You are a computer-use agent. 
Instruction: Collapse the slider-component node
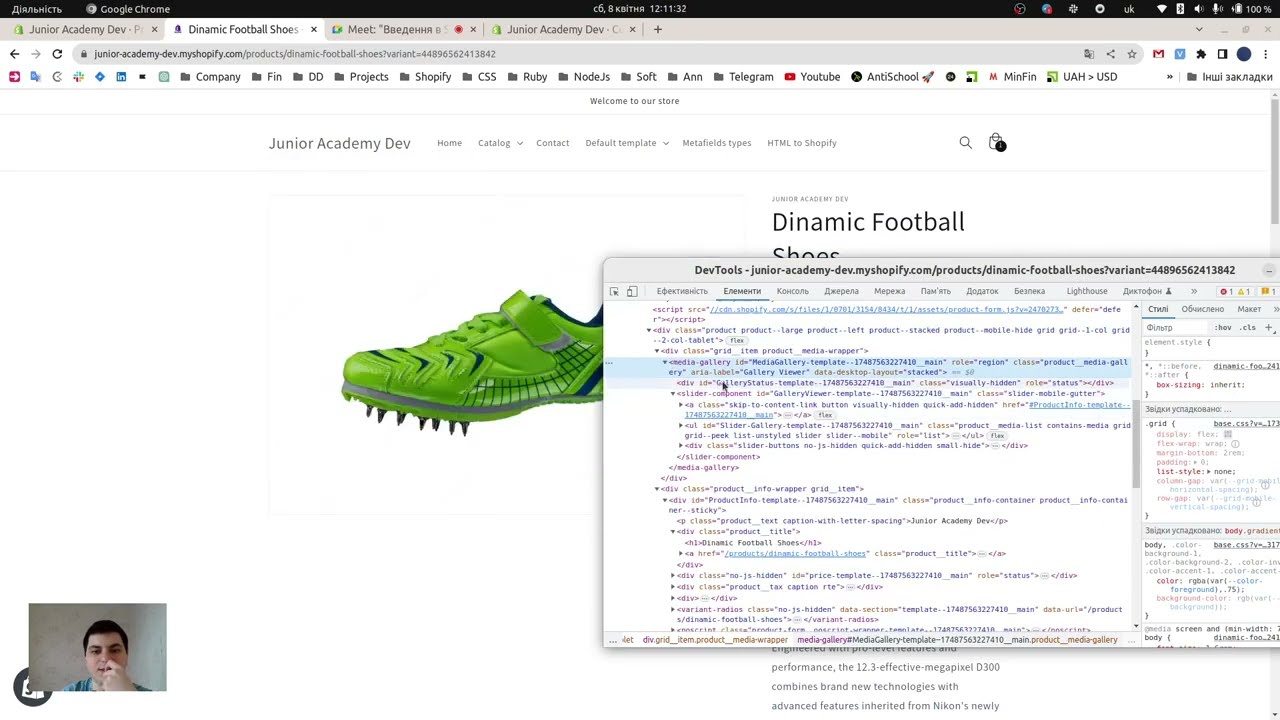[673, 394]
